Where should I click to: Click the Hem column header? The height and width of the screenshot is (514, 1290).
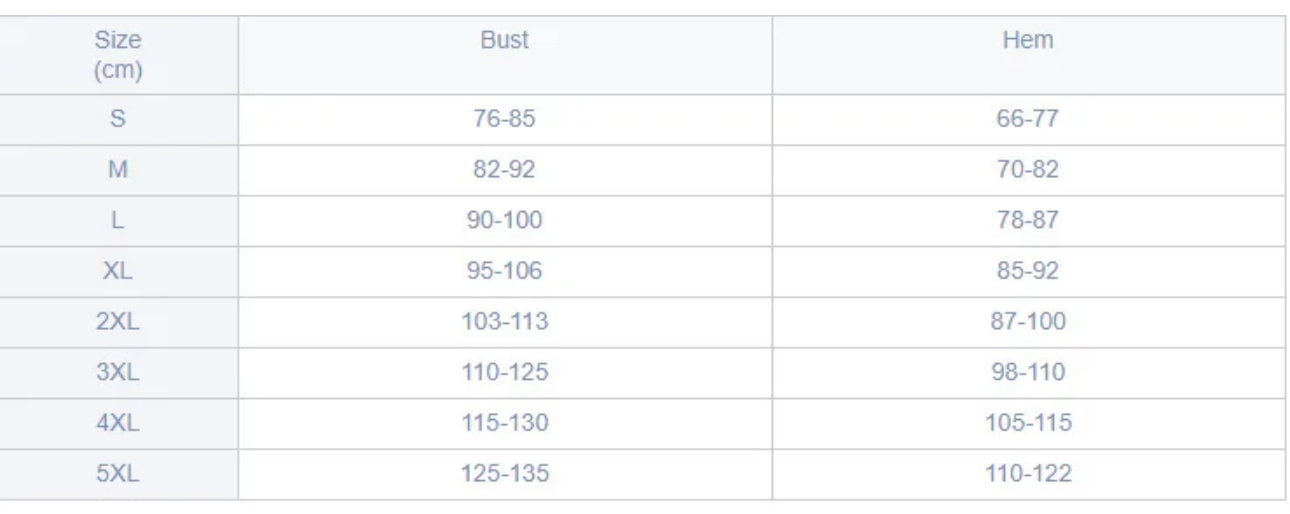[1027, 40]
